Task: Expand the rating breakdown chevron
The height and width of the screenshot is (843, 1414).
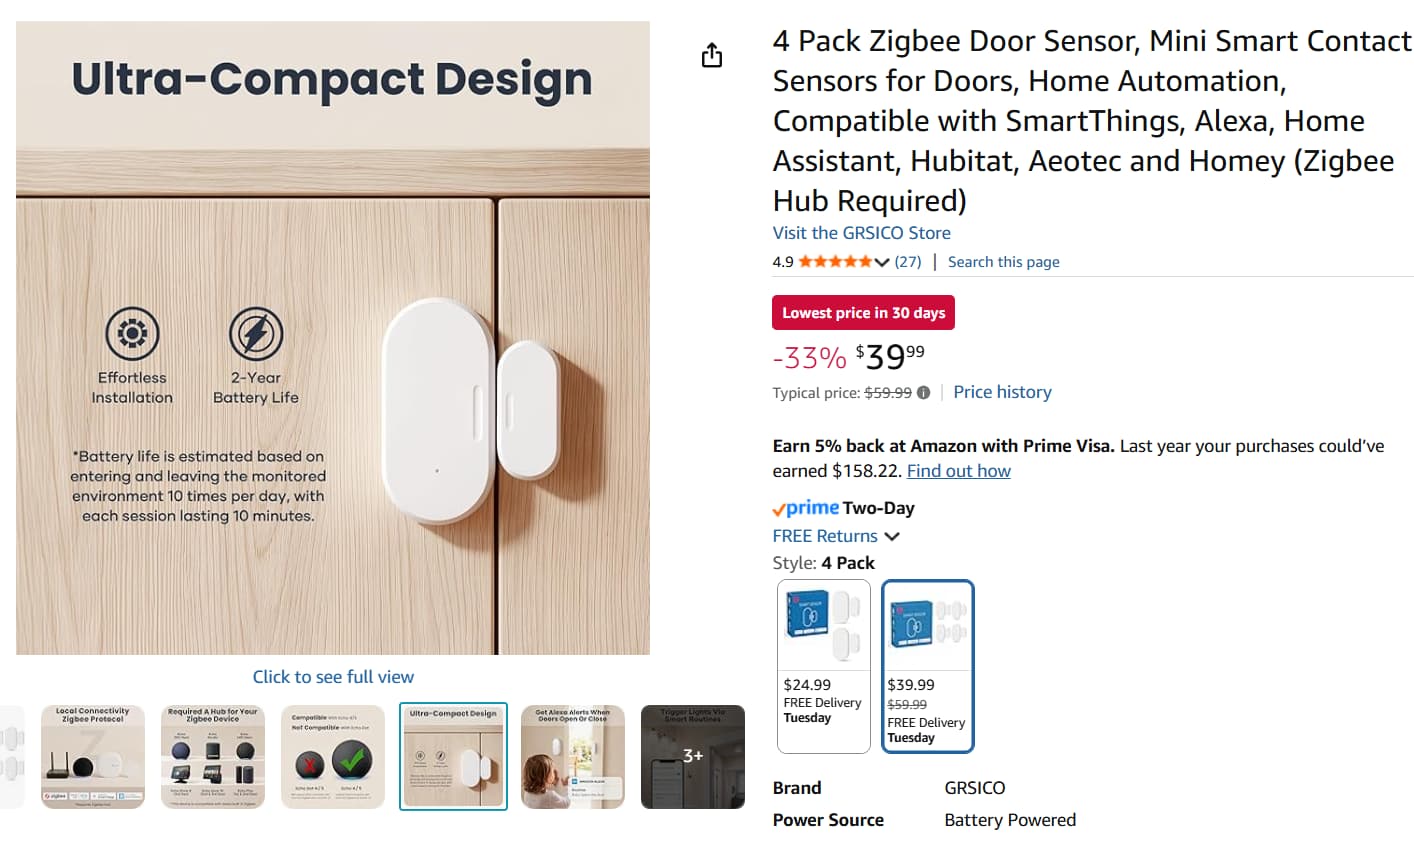Action: [881, 262]
